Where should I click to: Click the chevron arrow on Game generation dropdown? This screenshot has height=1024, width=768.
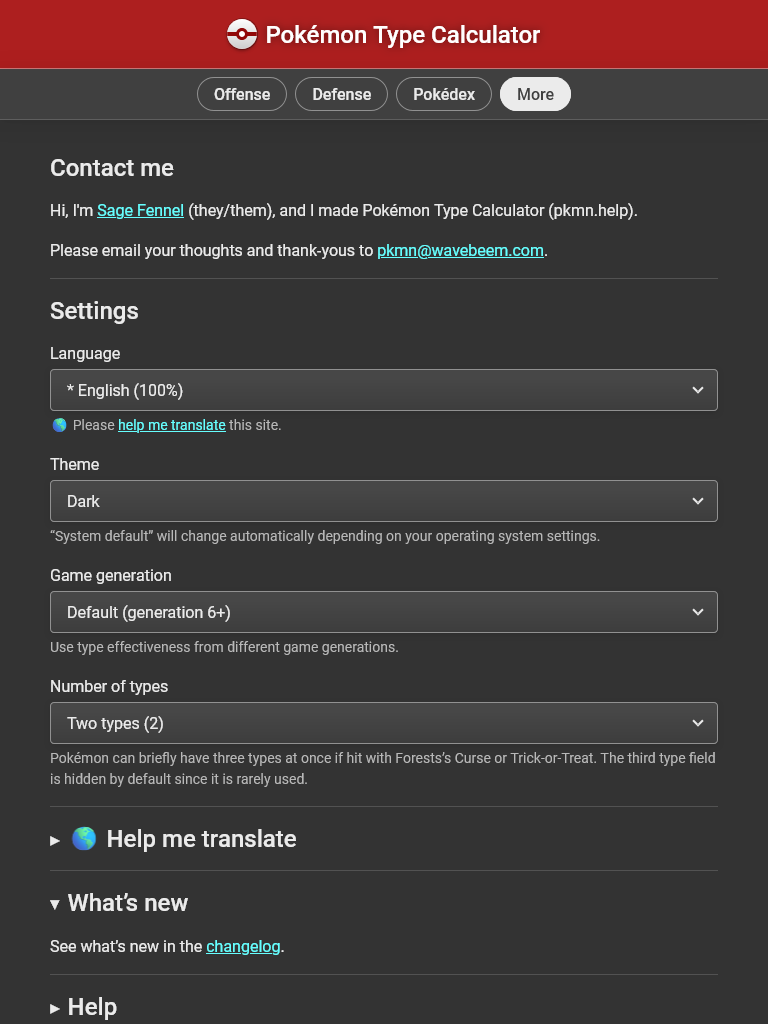pyautogui.click(x=697, y=612)
